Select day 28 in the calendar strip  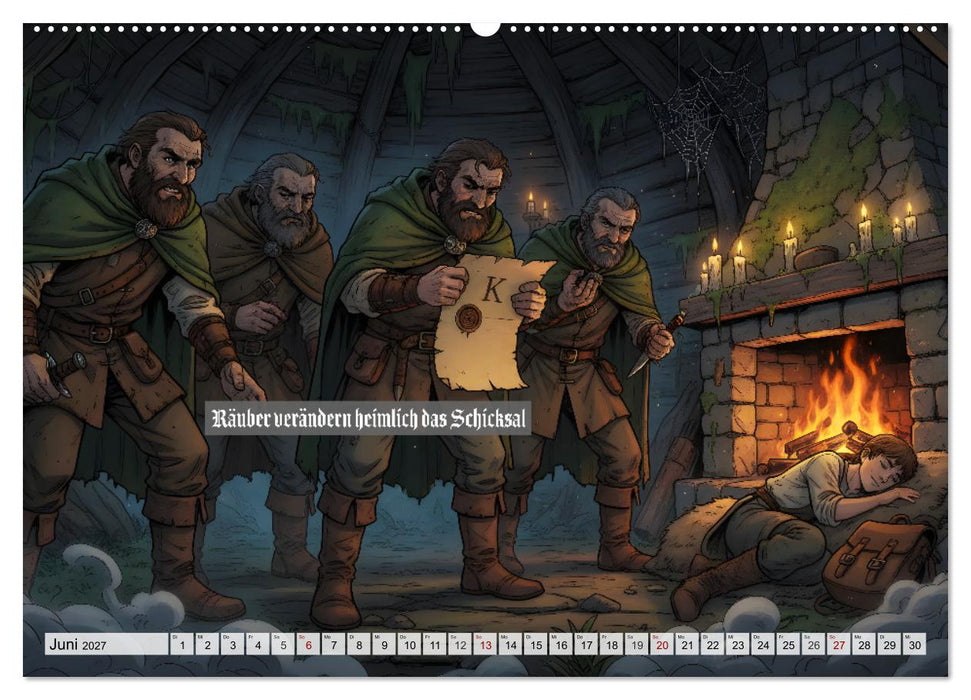[x=864, y=644]
